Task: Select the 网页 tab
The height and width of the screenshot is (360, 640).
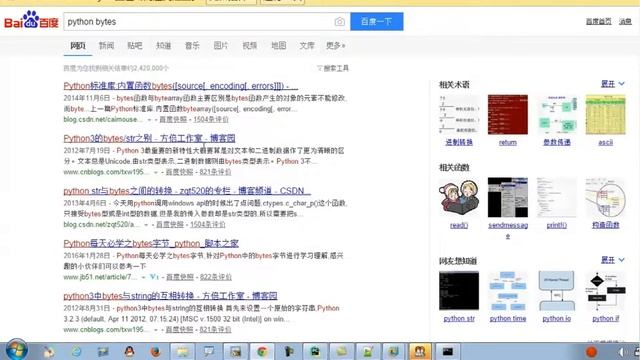Action: 78,46
